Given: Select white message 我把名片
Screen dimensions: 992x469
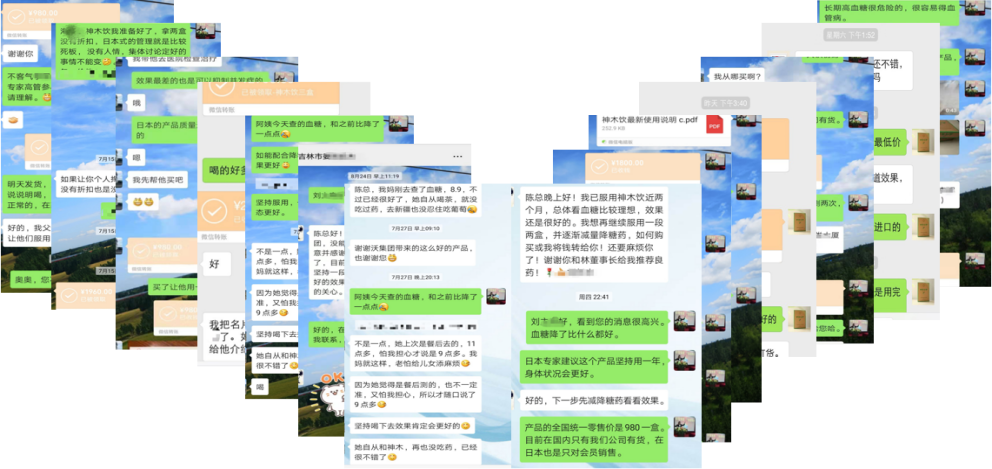Looking at the screenshot, I should 225,339.
